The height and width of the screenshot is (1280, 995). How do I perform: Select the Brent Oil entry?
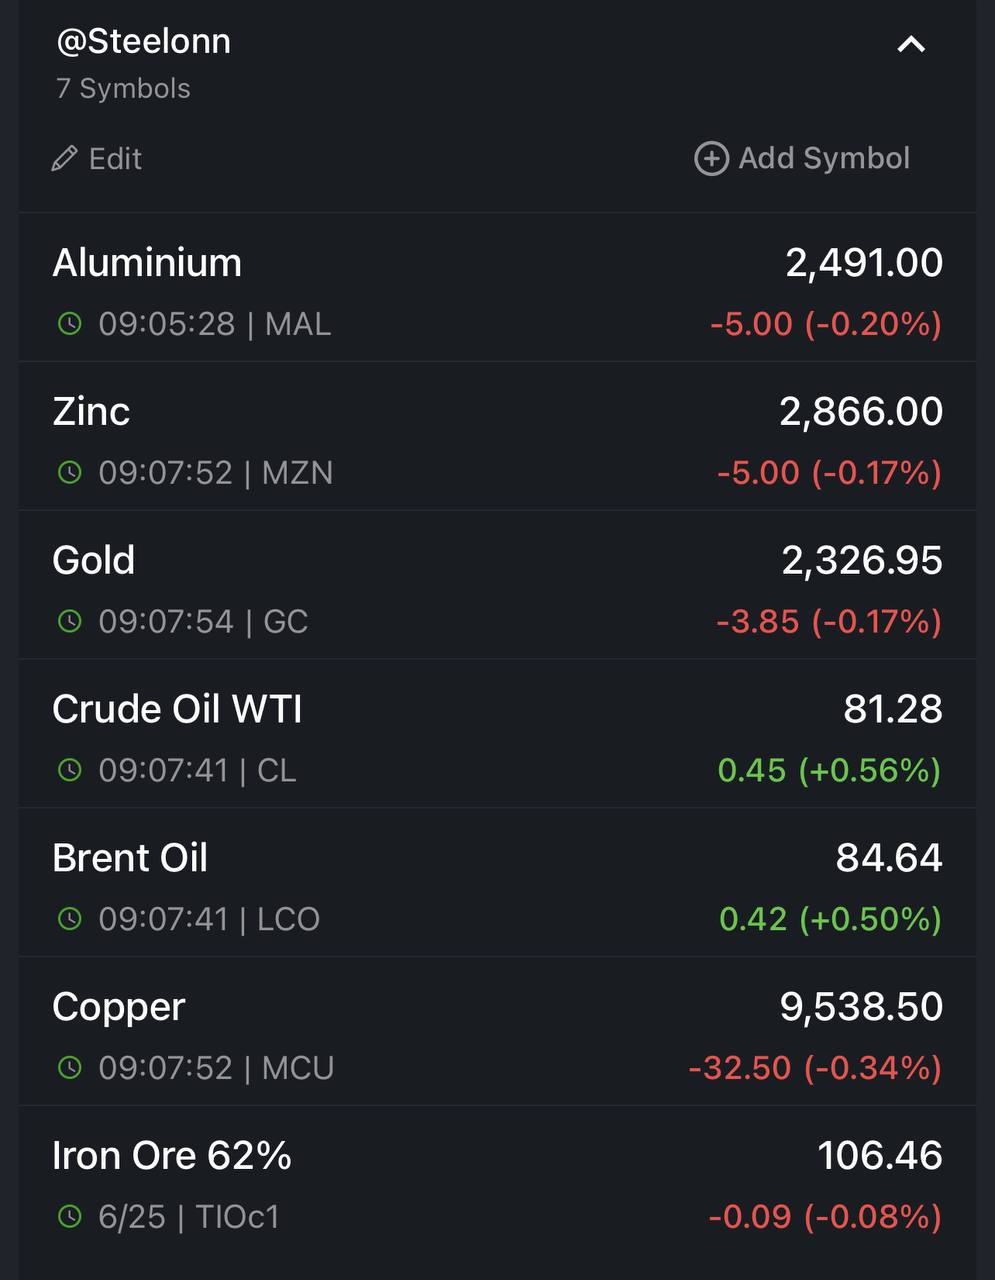497,883
